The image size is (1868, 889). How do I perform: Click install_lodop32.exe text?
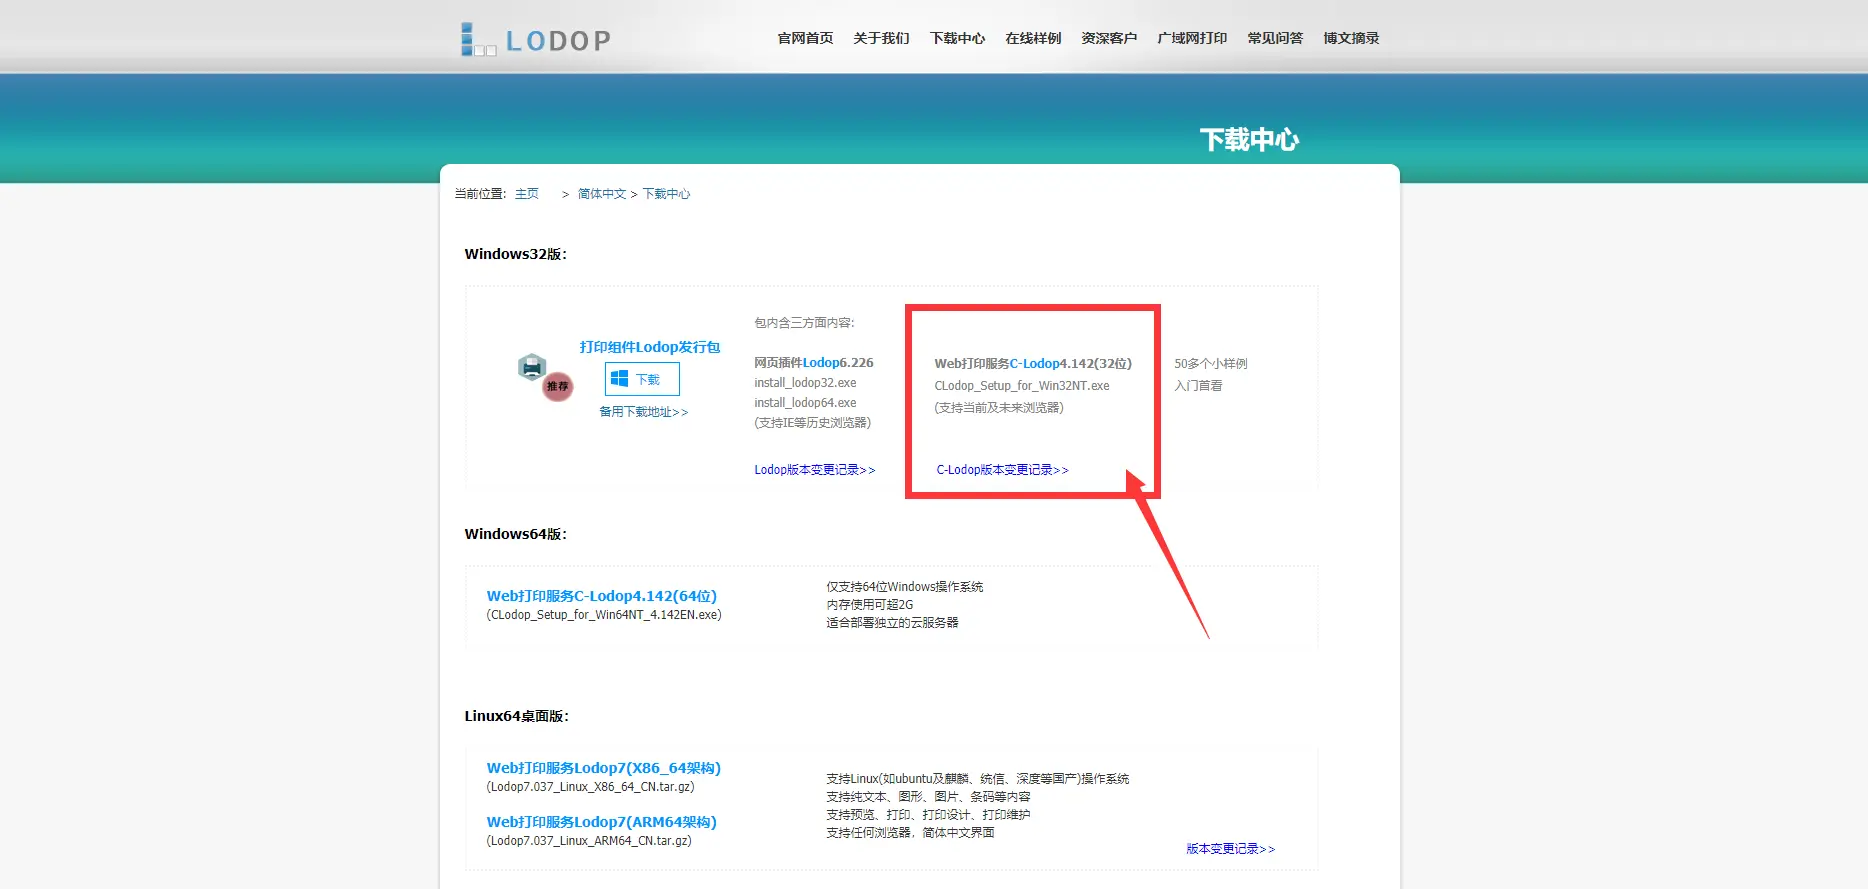(805, 383)
